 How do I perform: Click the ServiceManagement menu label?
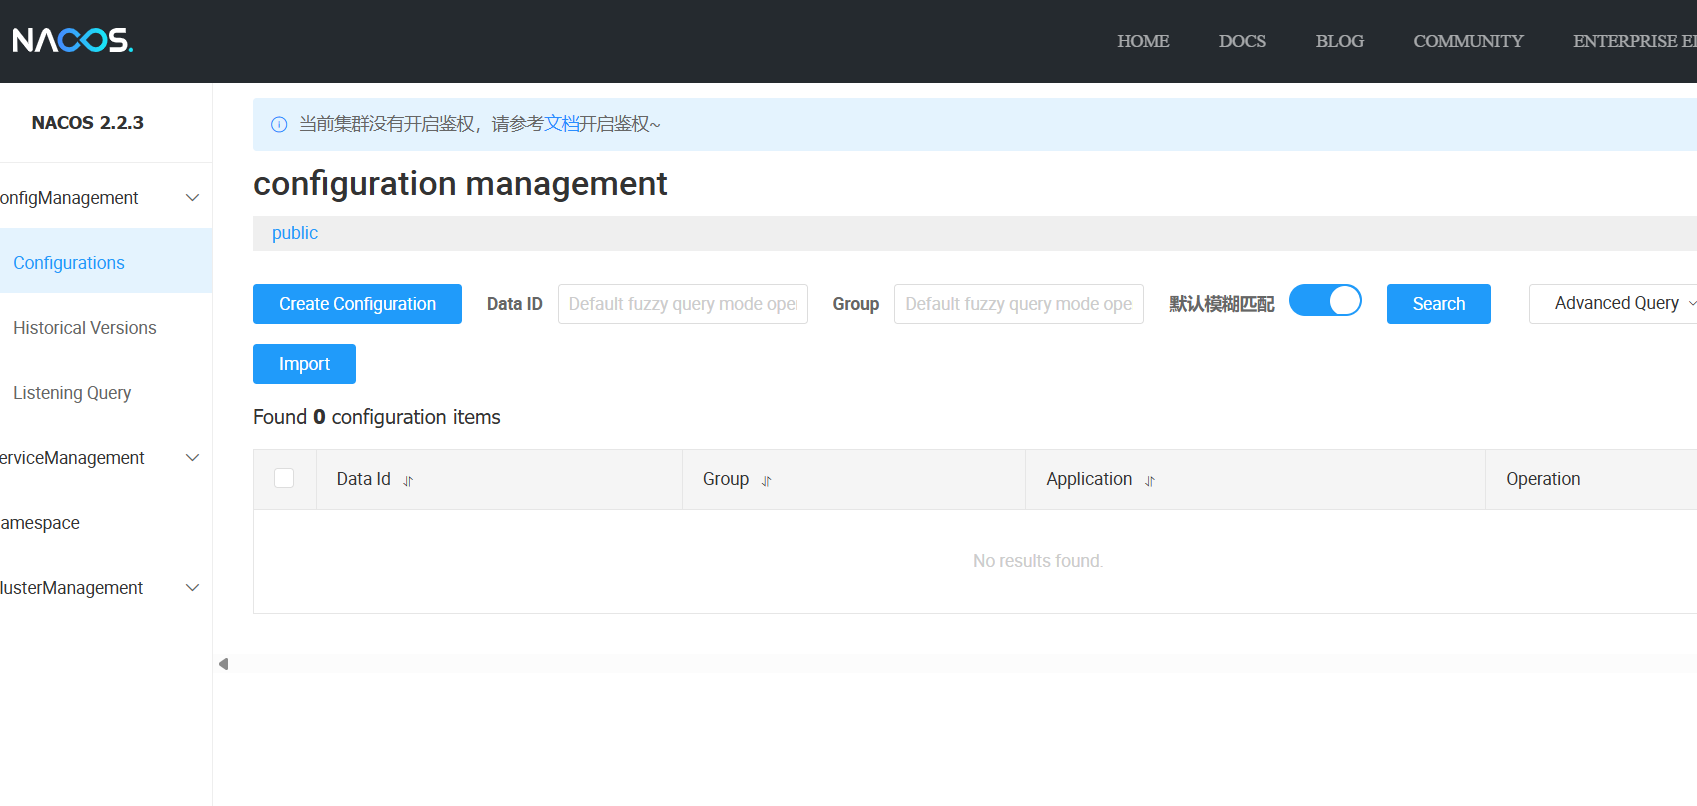click(x=72, y=458)
